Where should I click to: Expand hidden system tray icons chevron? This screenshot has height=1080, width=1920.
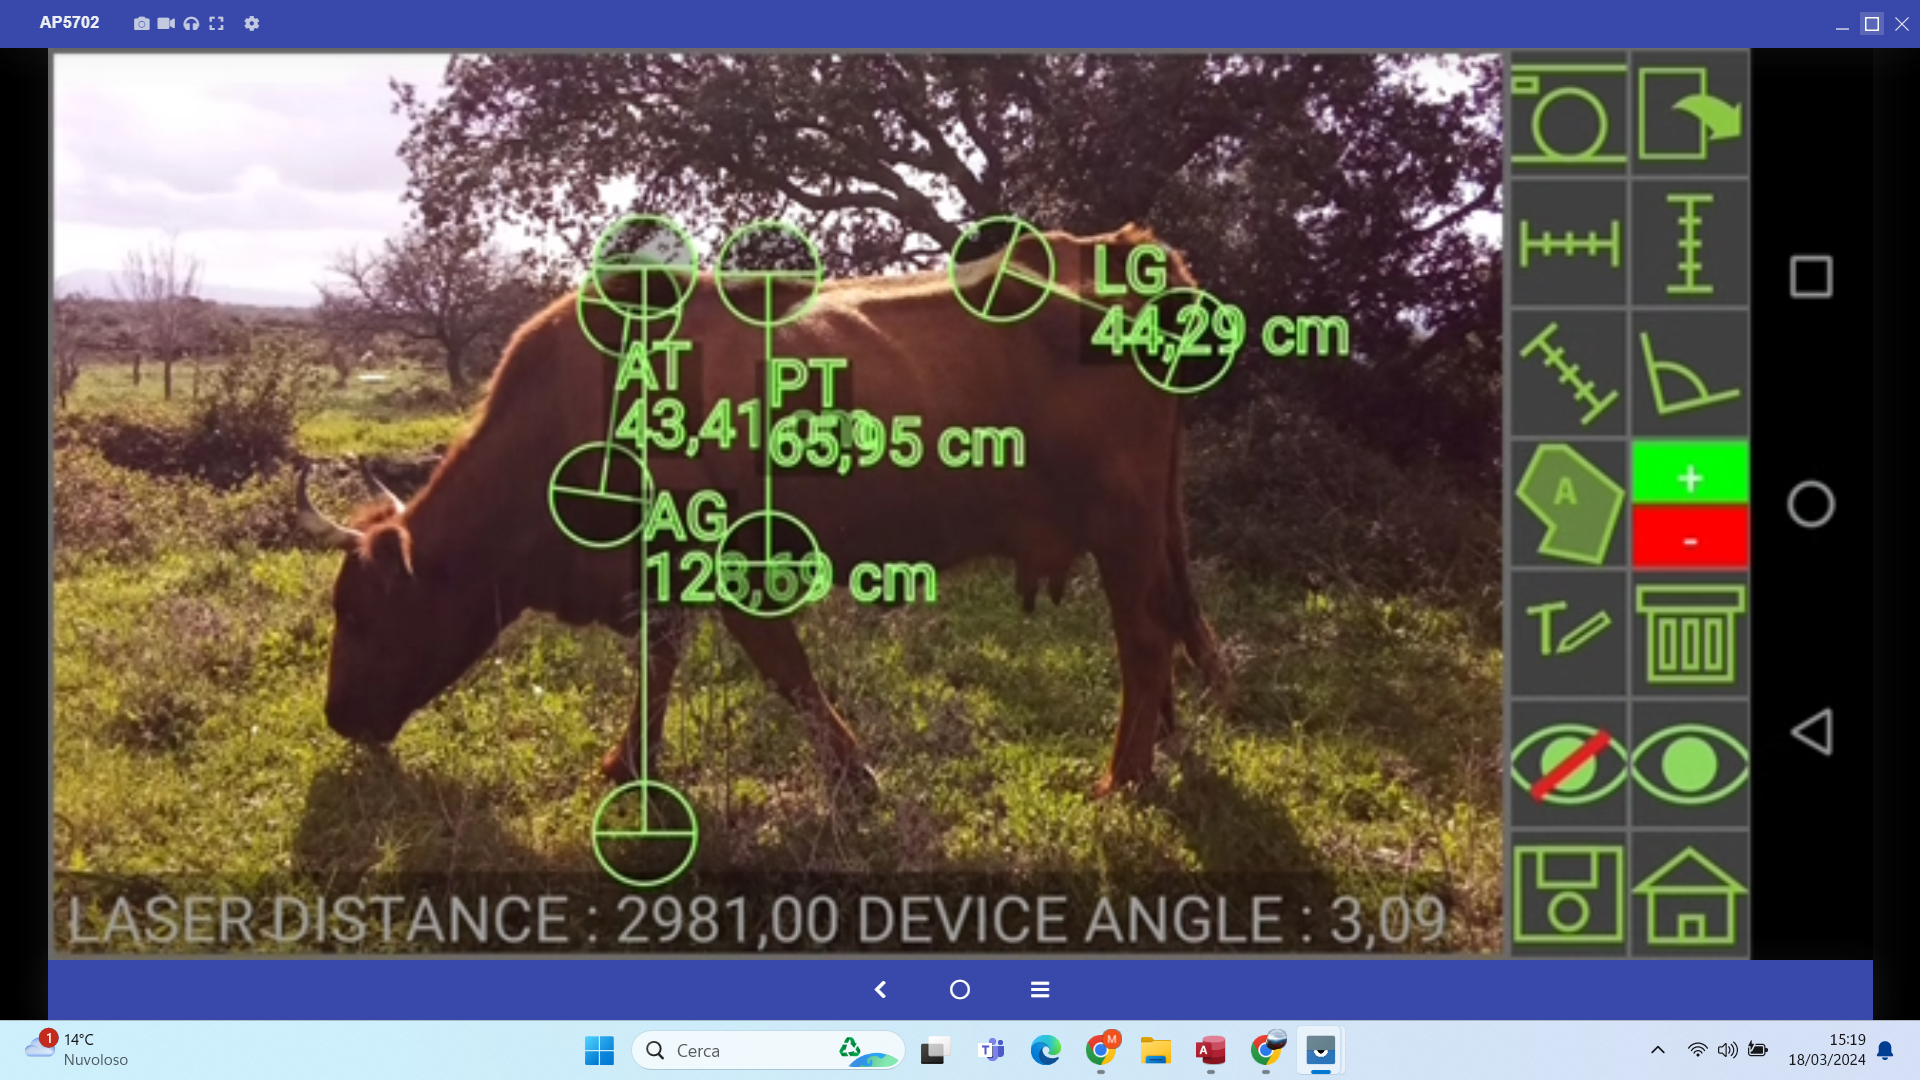point(1657,1050)
